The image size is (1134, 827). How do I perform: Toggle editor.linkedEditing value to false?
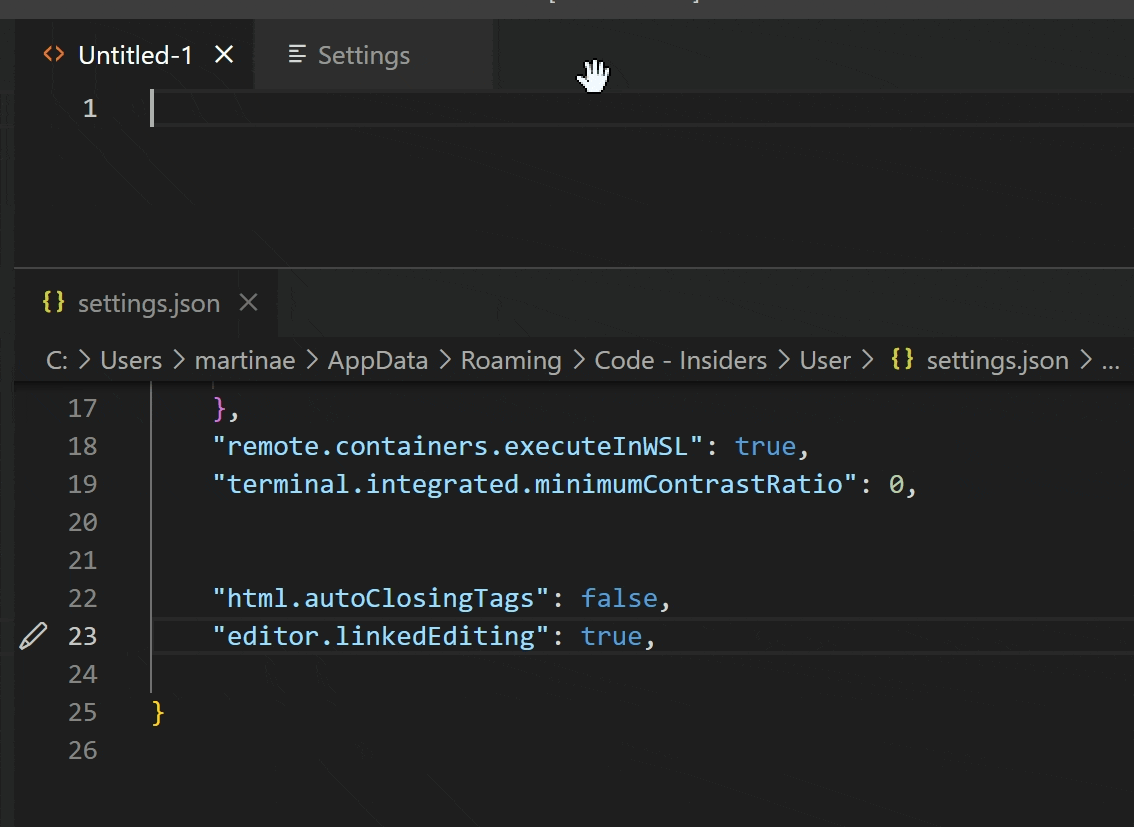coord(611,635)
